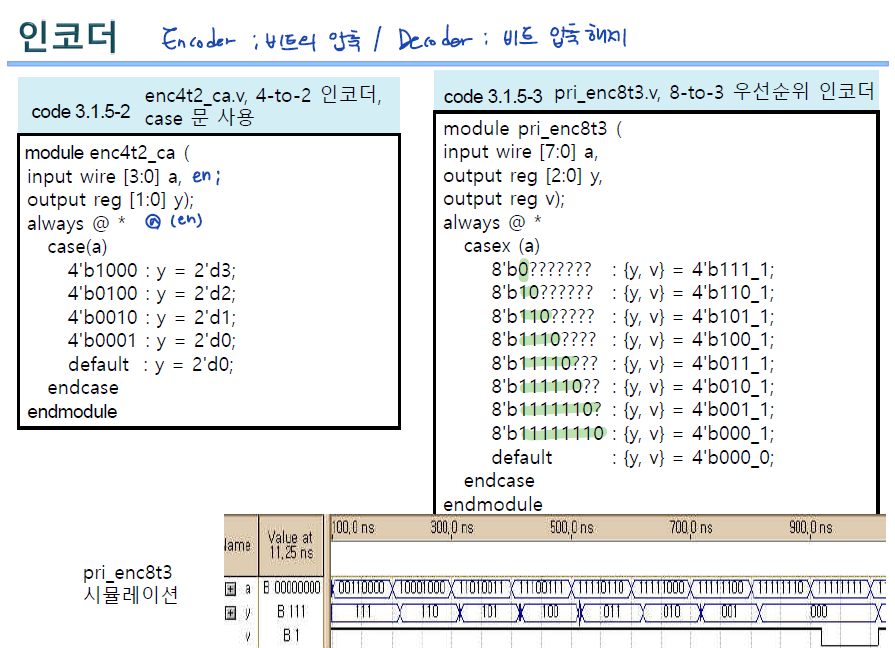The height and width of the screenshot is (648, 895).
Task: Click the 500.0 ns time ruler mark
Action: (x=572, y=528)
